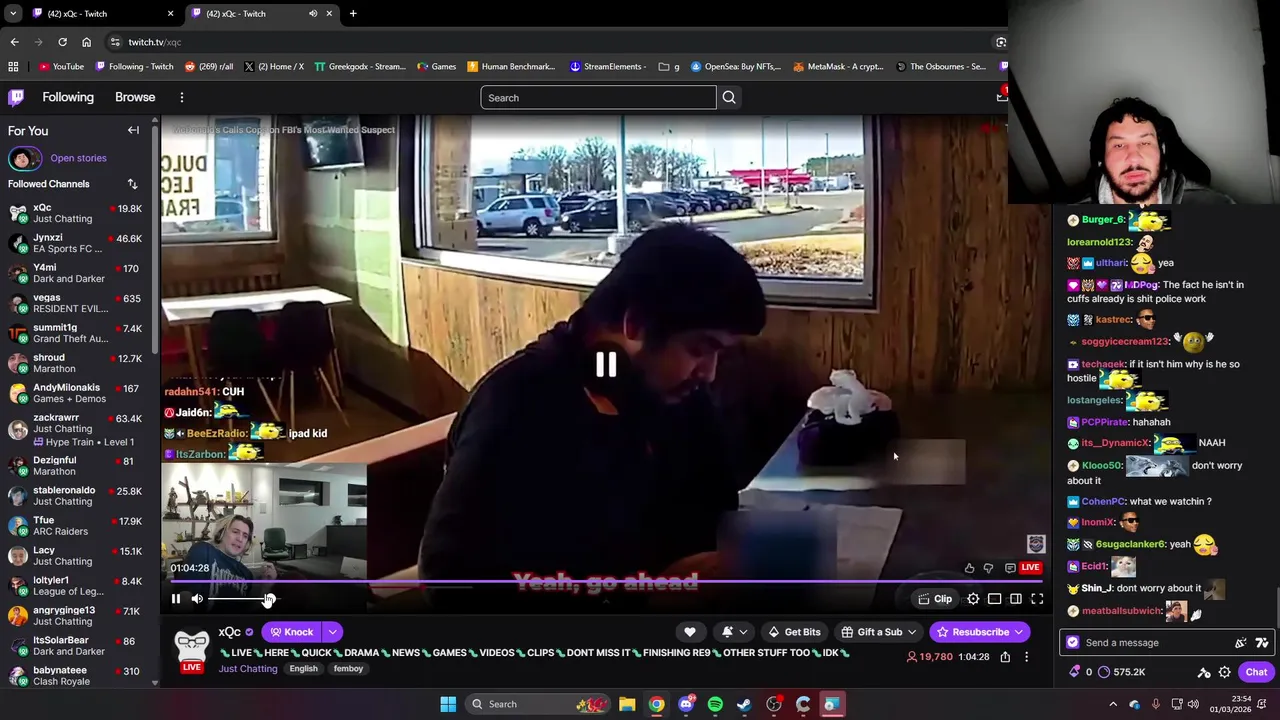Open Steam from the taskbar
The height and width of the screenshot is (720, 1280).
coord(744,704)
